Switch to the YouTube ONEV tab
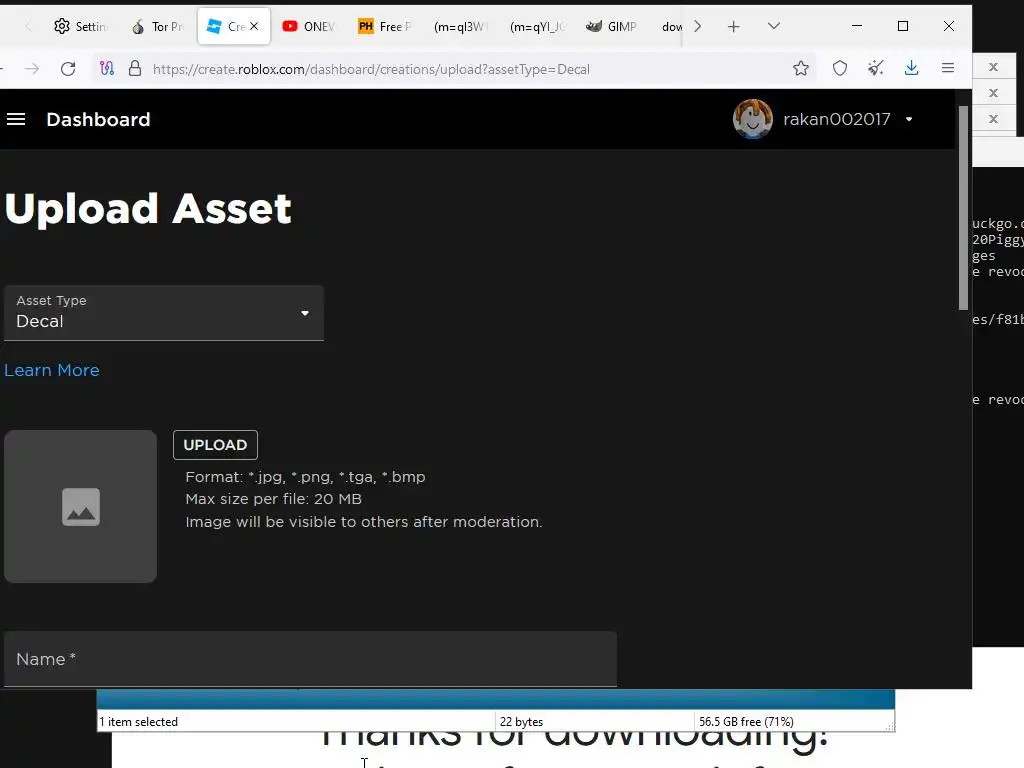 click(308, 27)
